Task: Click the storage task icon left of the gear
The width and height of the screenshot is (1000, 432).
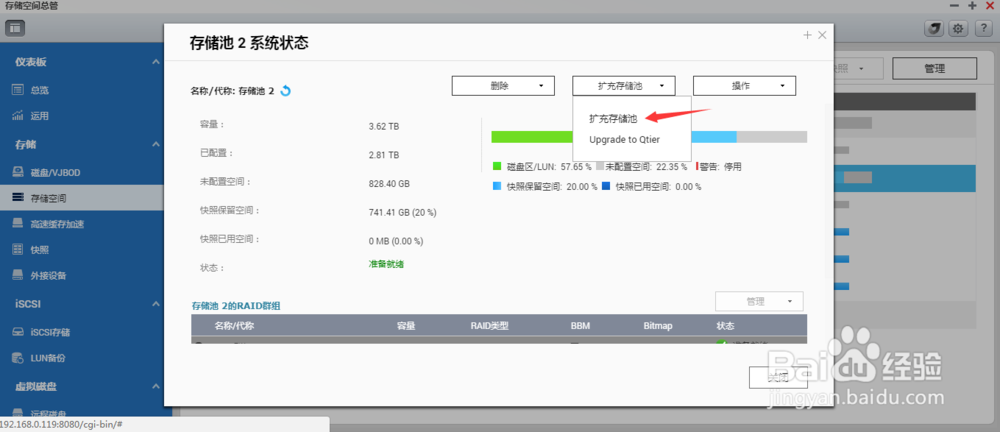Action: point(934,29)
